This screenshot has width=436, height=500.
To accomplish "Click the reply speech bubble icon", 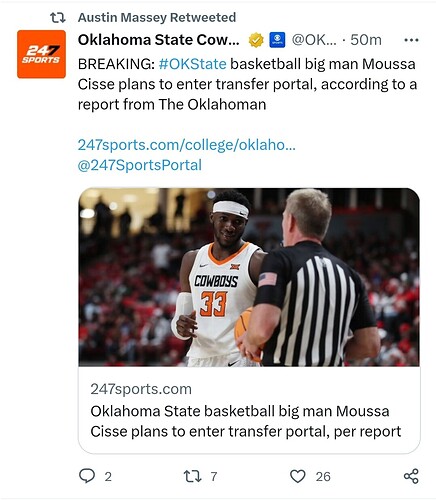I will click(87, 476).
